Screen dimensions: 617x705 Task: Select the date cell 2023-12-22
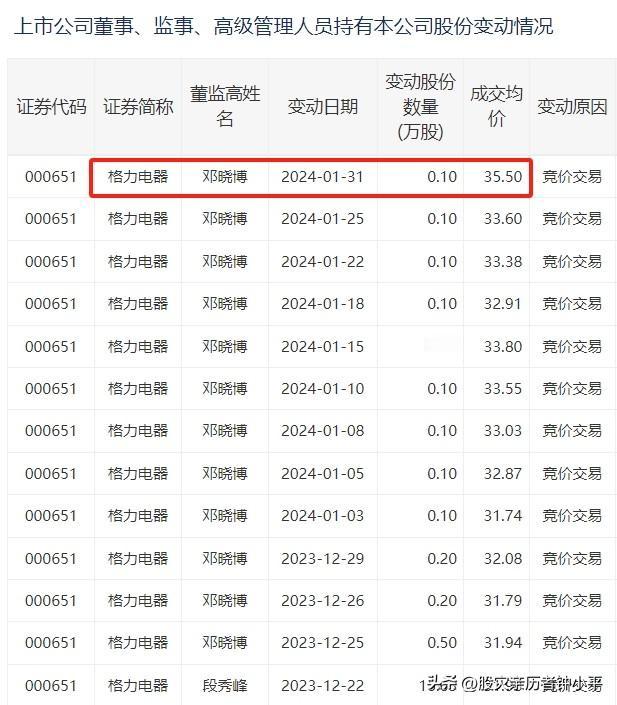(x=322, y=686)
